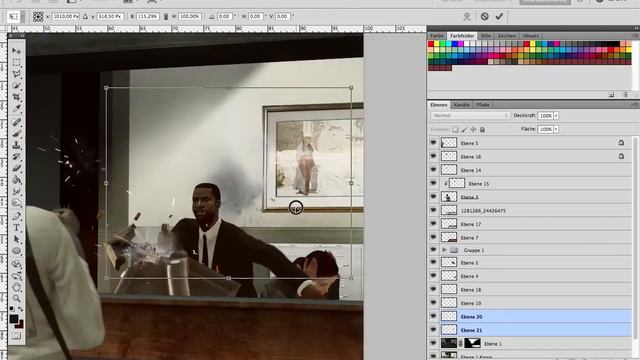This screenshot has width=640, height=360.
Task: Select the Blur tool
Action: pos(16,191)
